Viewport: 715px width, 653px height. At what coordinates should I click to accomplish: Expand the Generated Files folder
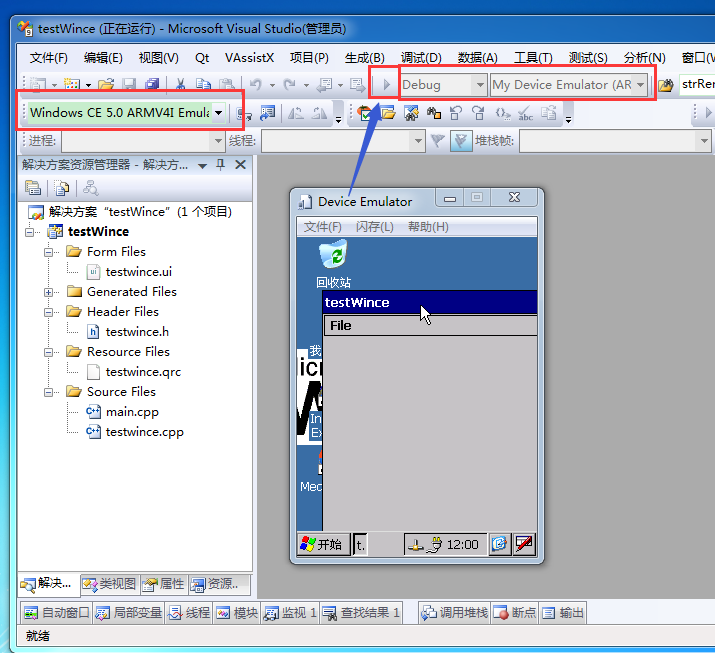(48, 292)
